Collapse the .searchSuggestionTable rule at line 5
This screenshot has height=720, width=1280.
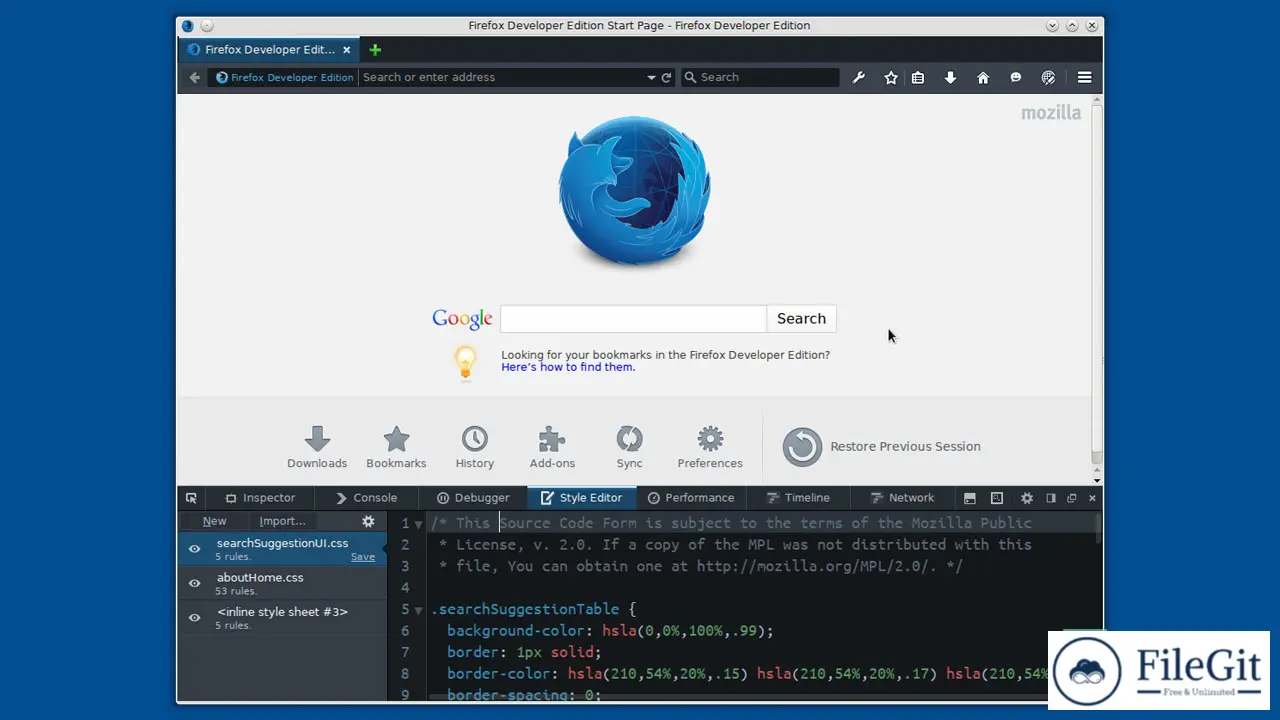pos(418,610)
